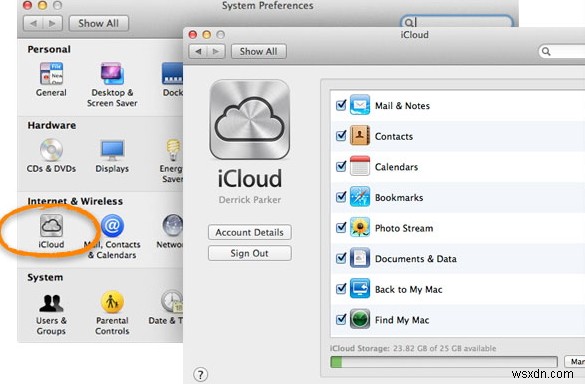Screen dimensions: 585x384
Task: Disable Documents & Data checkbox
Action: tap(341, 258)
